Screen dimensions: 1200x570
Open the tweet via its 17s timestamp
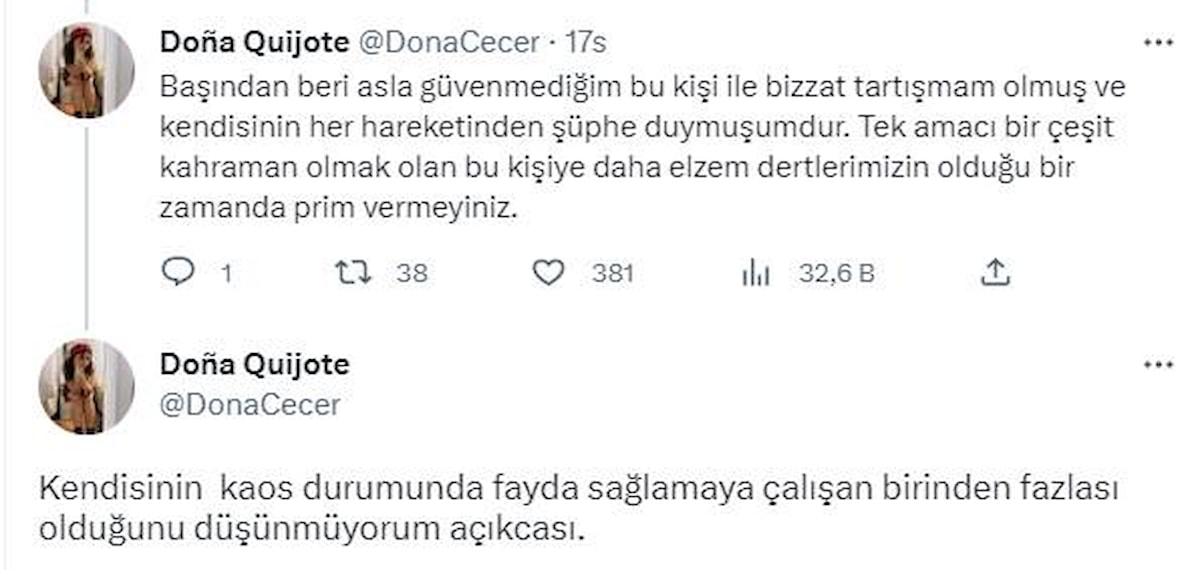(585, 43)
